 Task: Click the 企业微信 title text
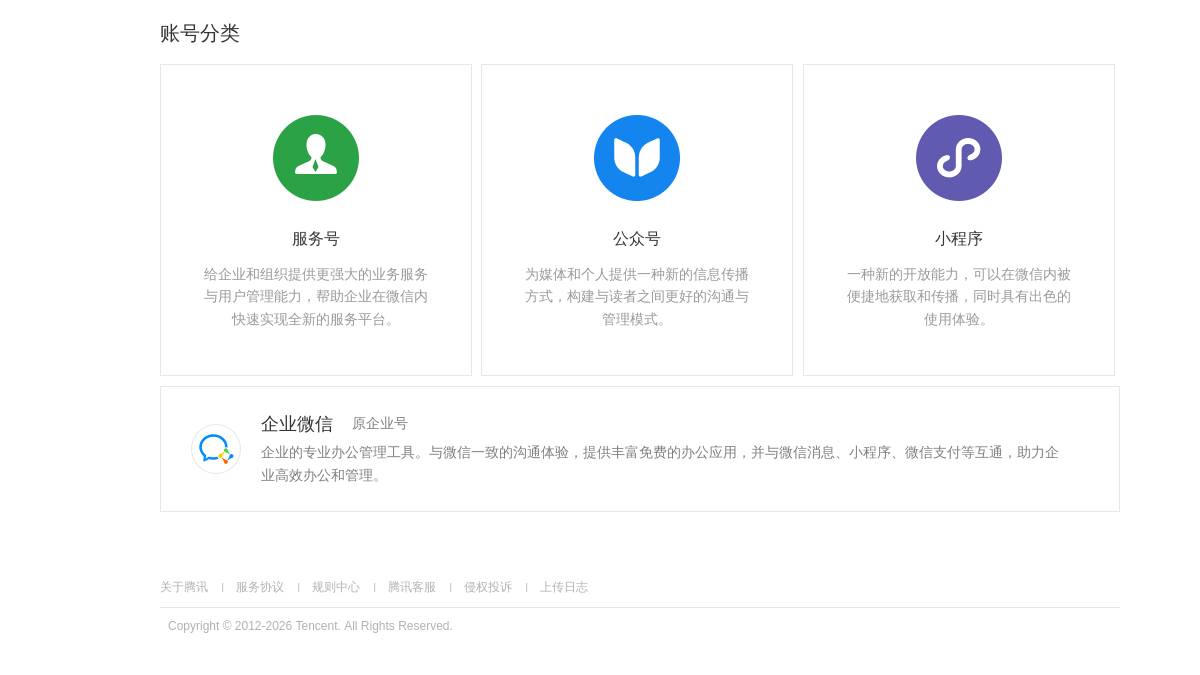click(x=297, y=424)
